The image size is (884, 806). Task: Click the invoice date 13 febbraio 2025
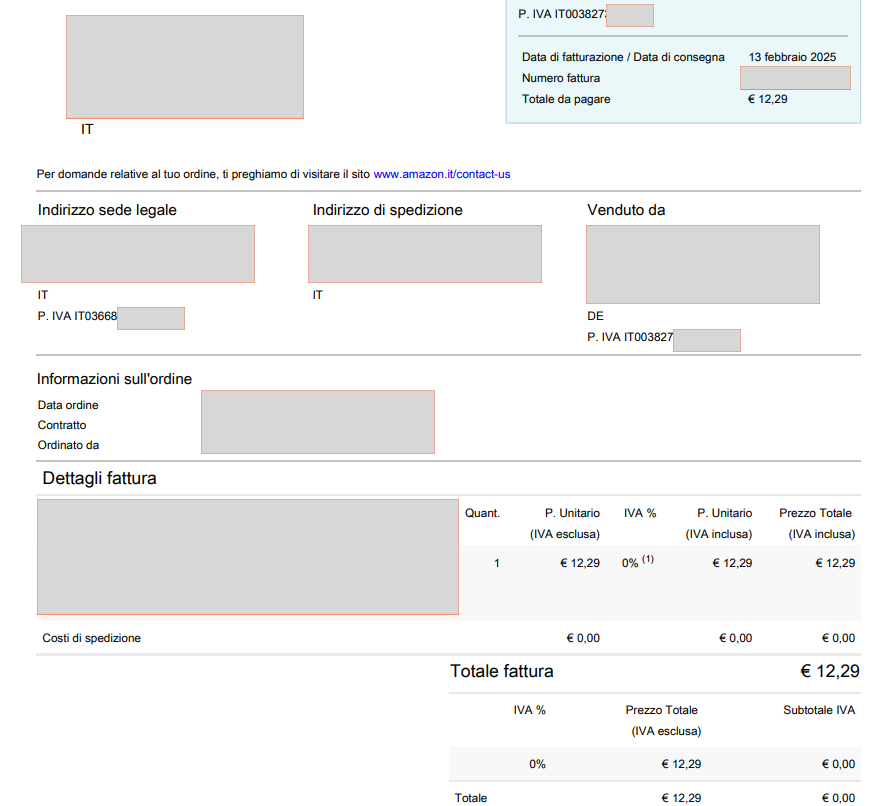pos(792,57)
